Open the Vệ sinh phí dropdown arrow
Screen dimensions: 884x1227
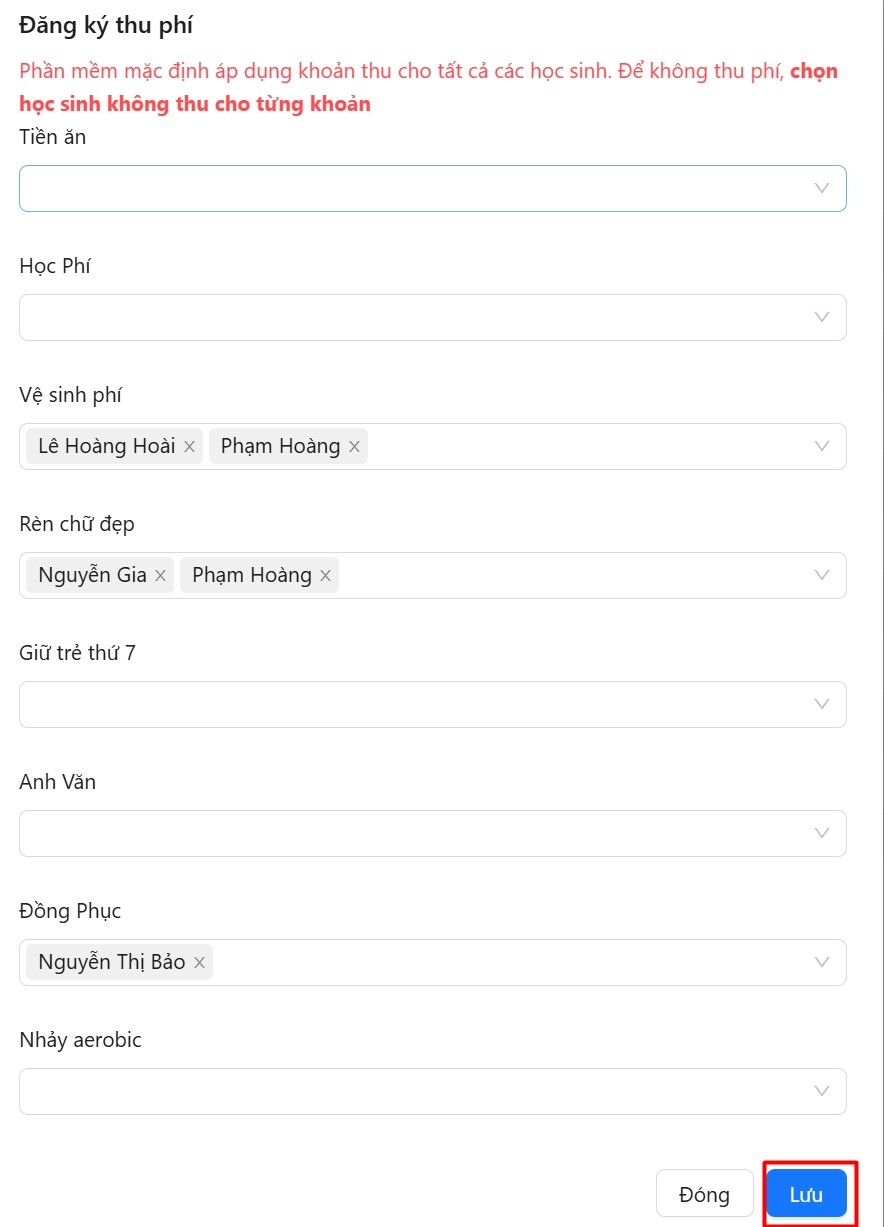[822, 446]
